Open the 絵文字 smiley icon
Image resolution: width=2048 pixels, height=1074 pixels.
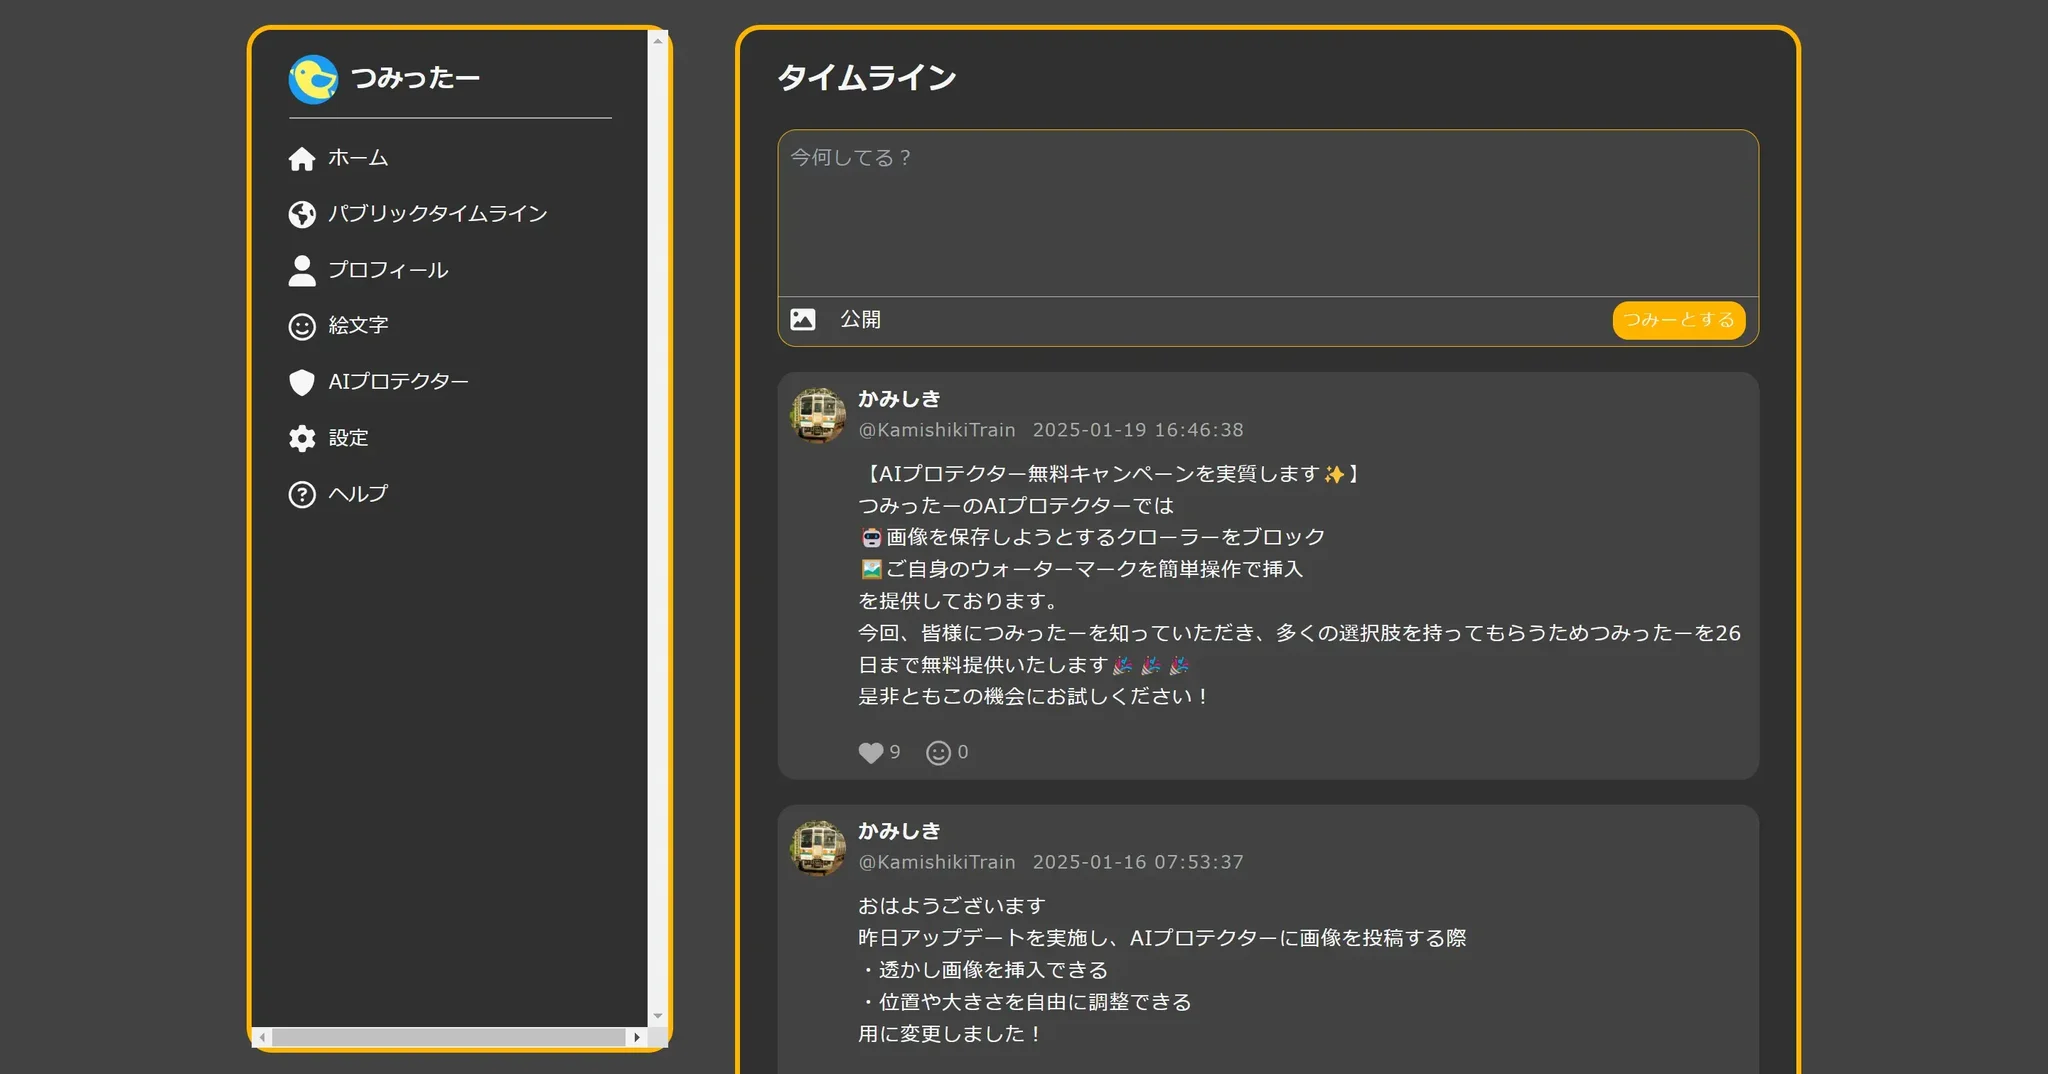302,325
